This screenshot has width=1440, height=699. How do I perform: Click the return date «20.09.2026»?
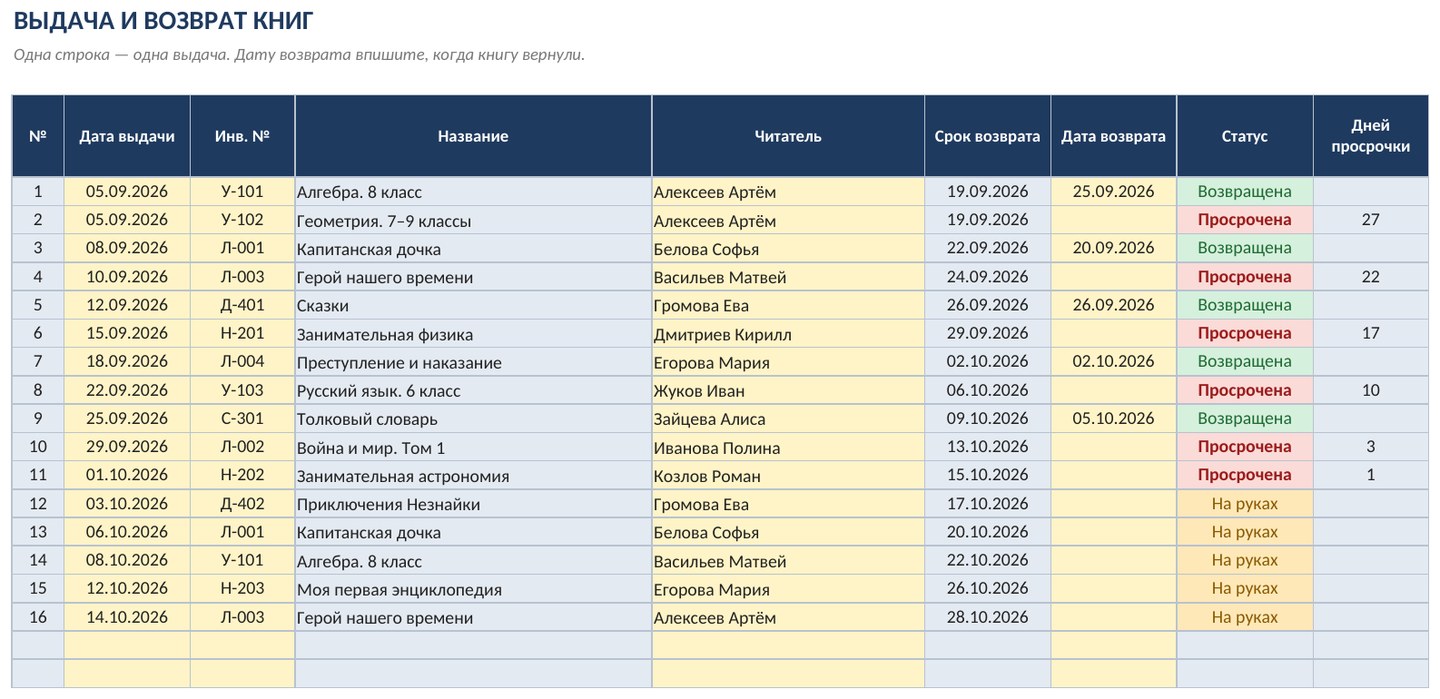[1113, 248]
